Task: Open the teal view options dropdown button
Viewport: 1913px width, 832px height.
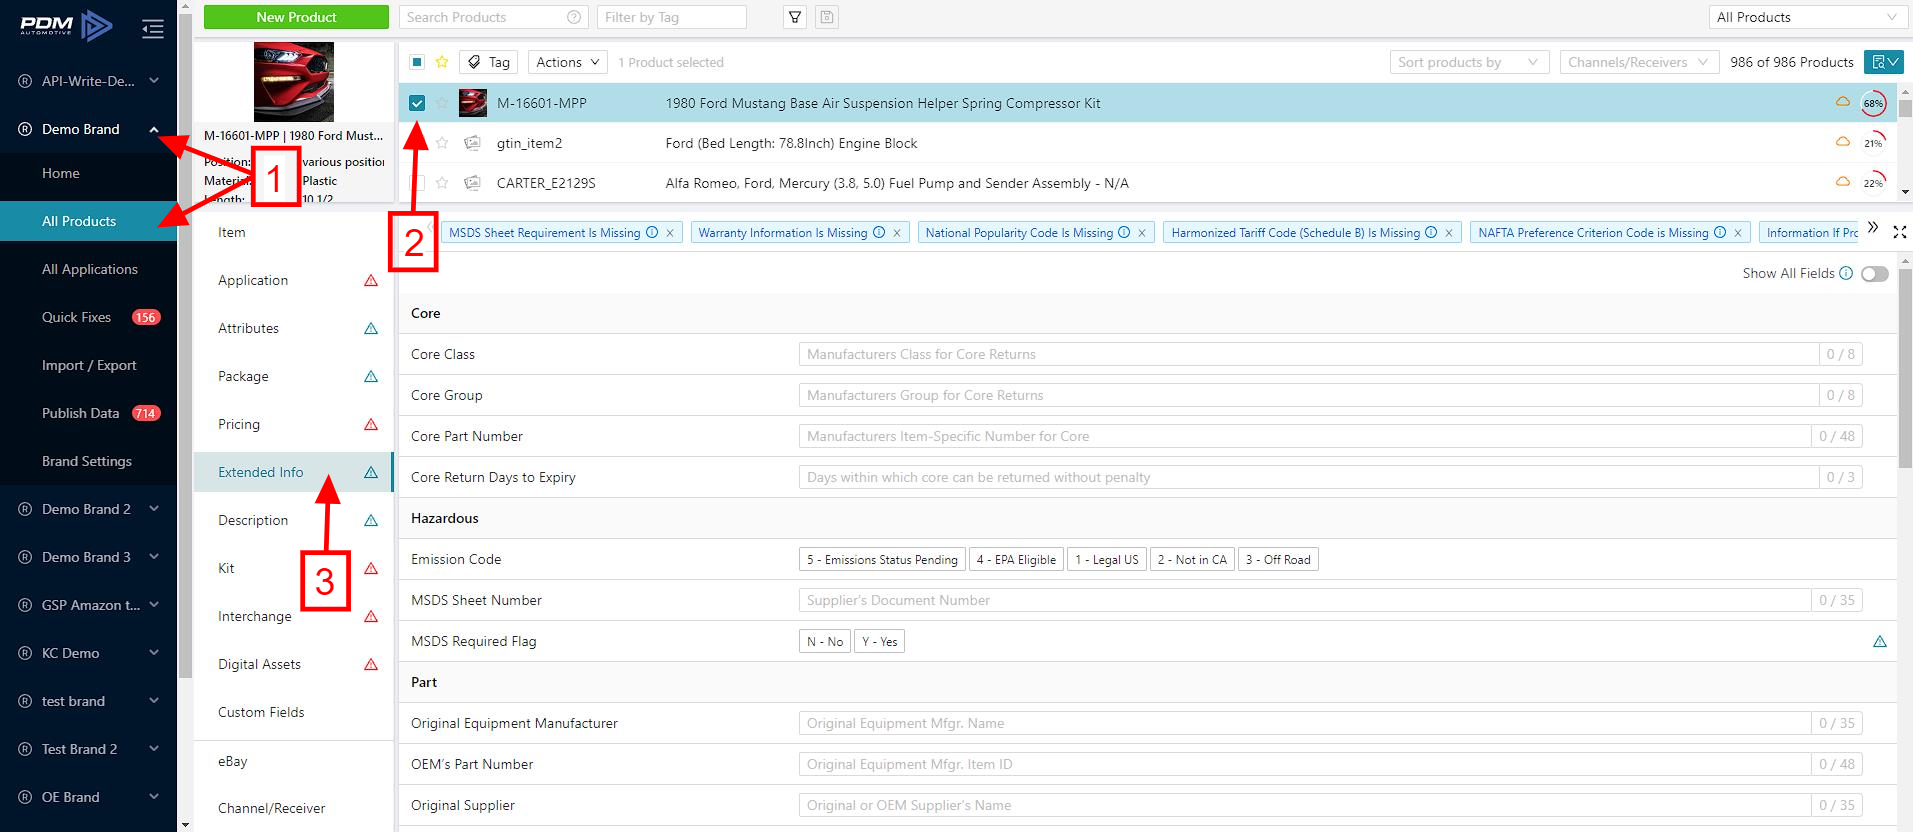Action: pyautogui.click(x=1884, y=62)
